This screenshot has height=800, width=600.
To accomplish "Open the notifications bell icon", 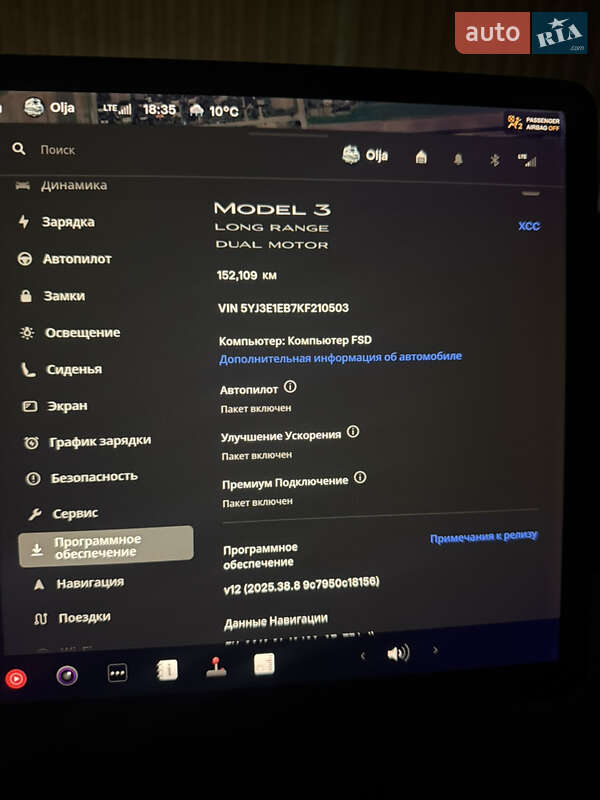I will pyautogui.click(x=458, y=159).
